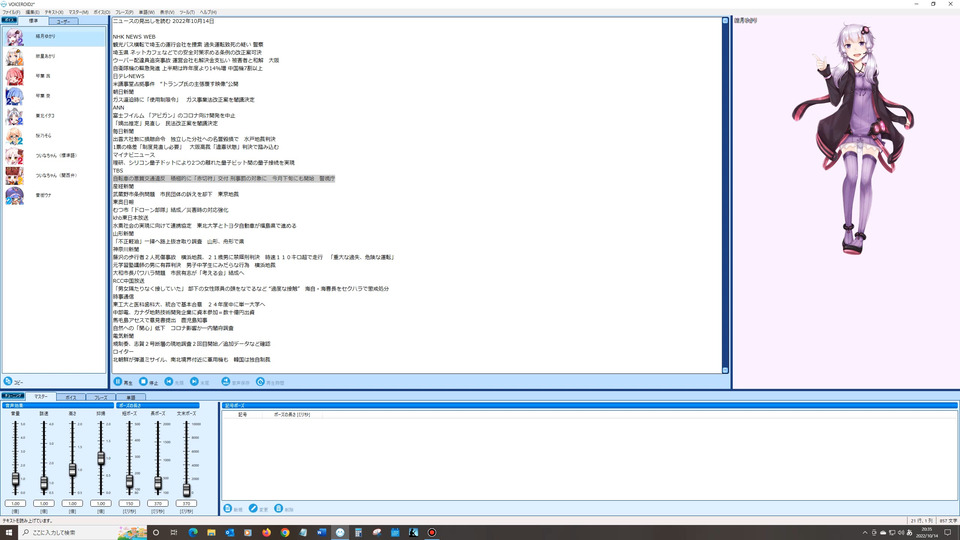Click the ポーズの長さ column header

point(291,414)
